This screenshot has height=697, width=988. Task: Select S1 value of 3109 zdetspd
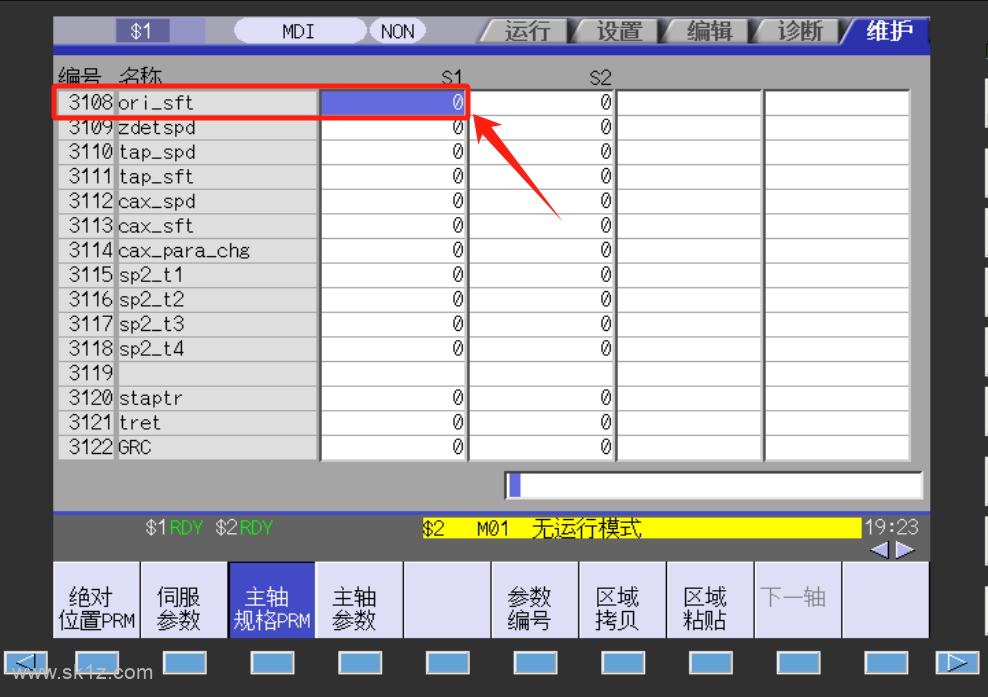[x=393, y=127]
